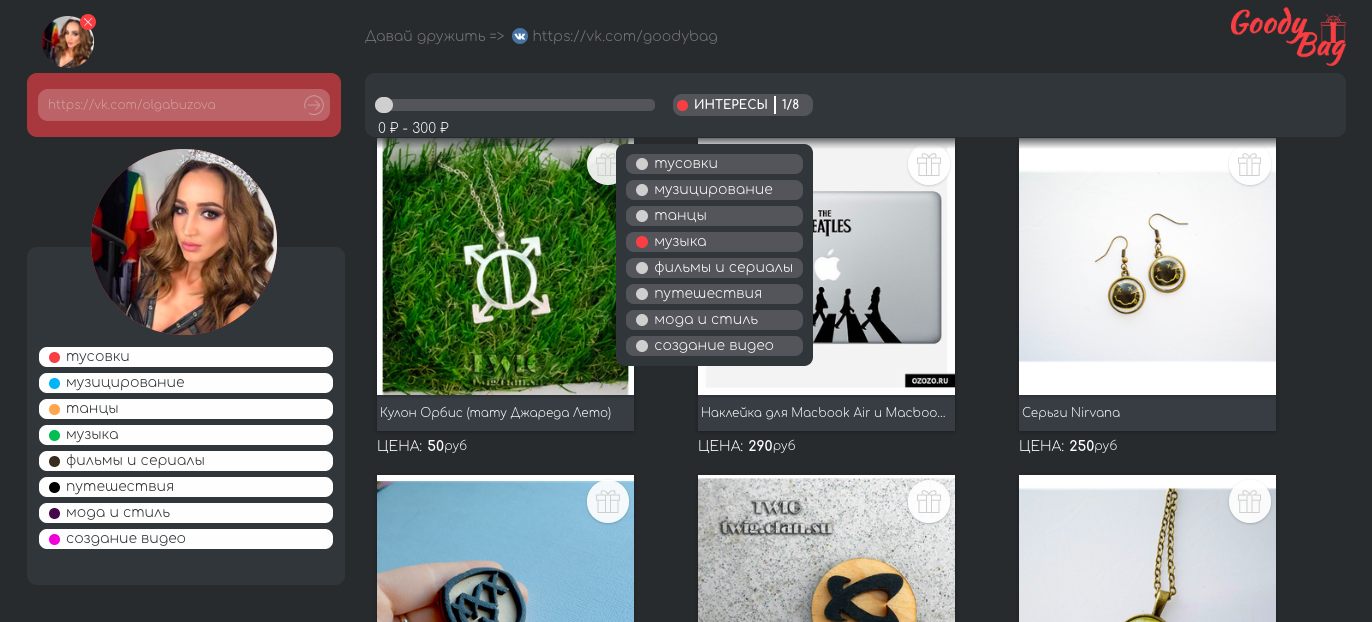
Task: Click the price 290 руб
Action: 772,446
